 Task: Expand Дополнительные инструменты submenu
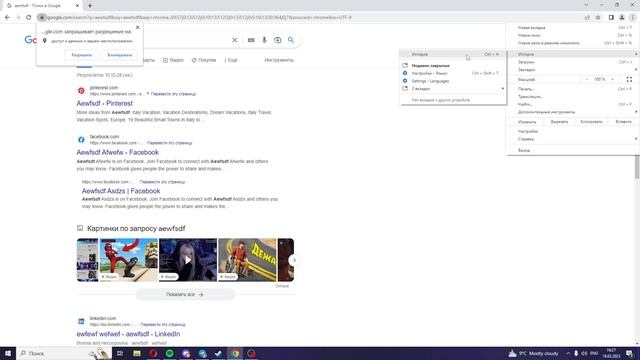pos(573,112)
